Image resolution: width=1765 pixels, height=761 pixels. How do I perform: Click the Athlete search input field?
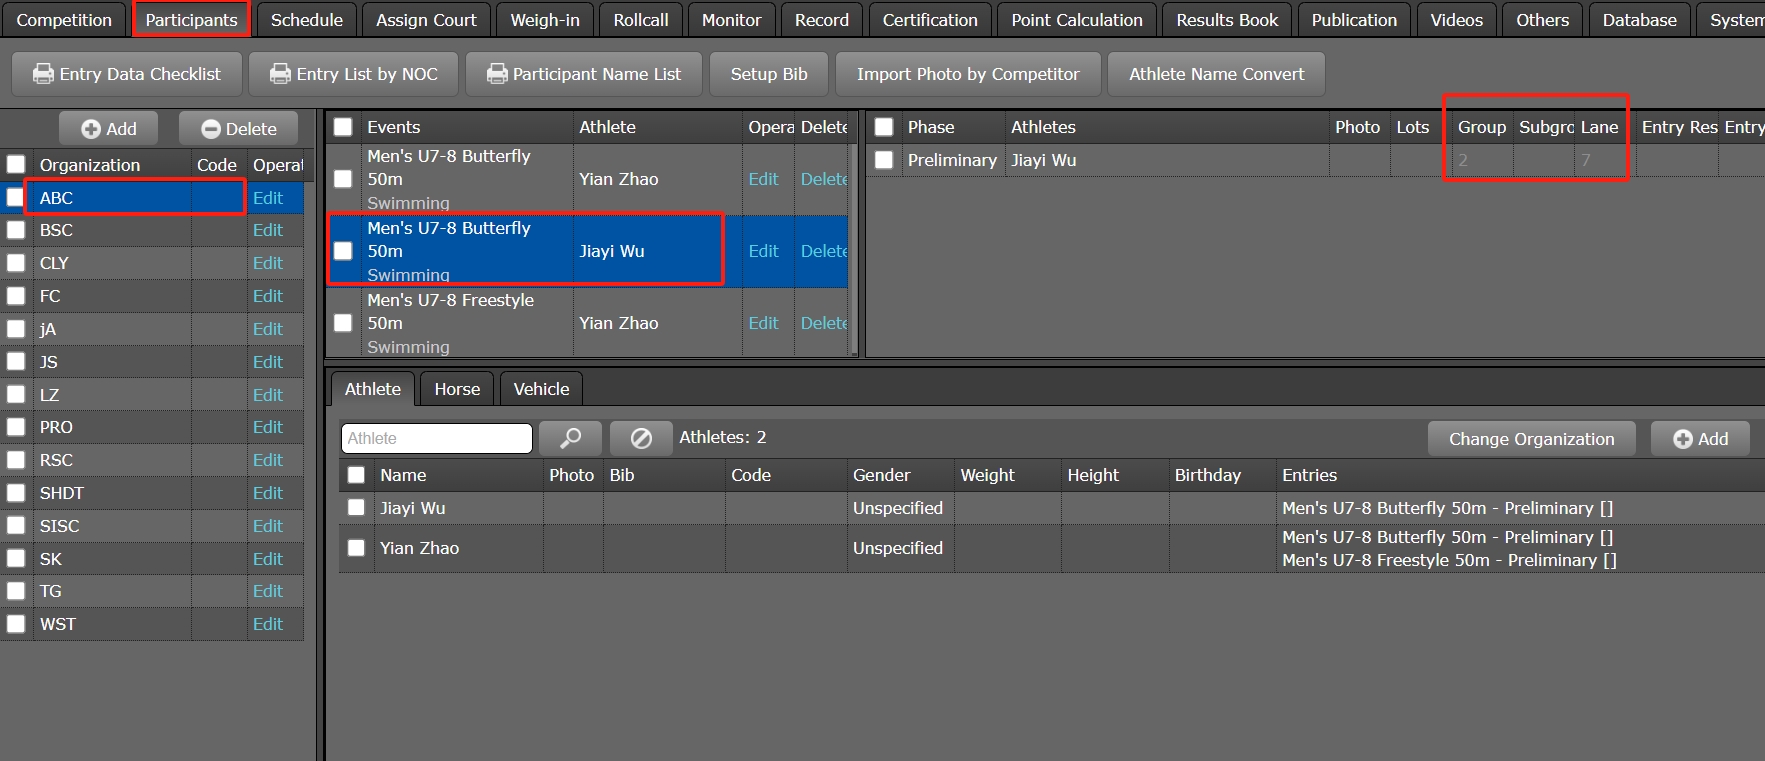point(436,438)
